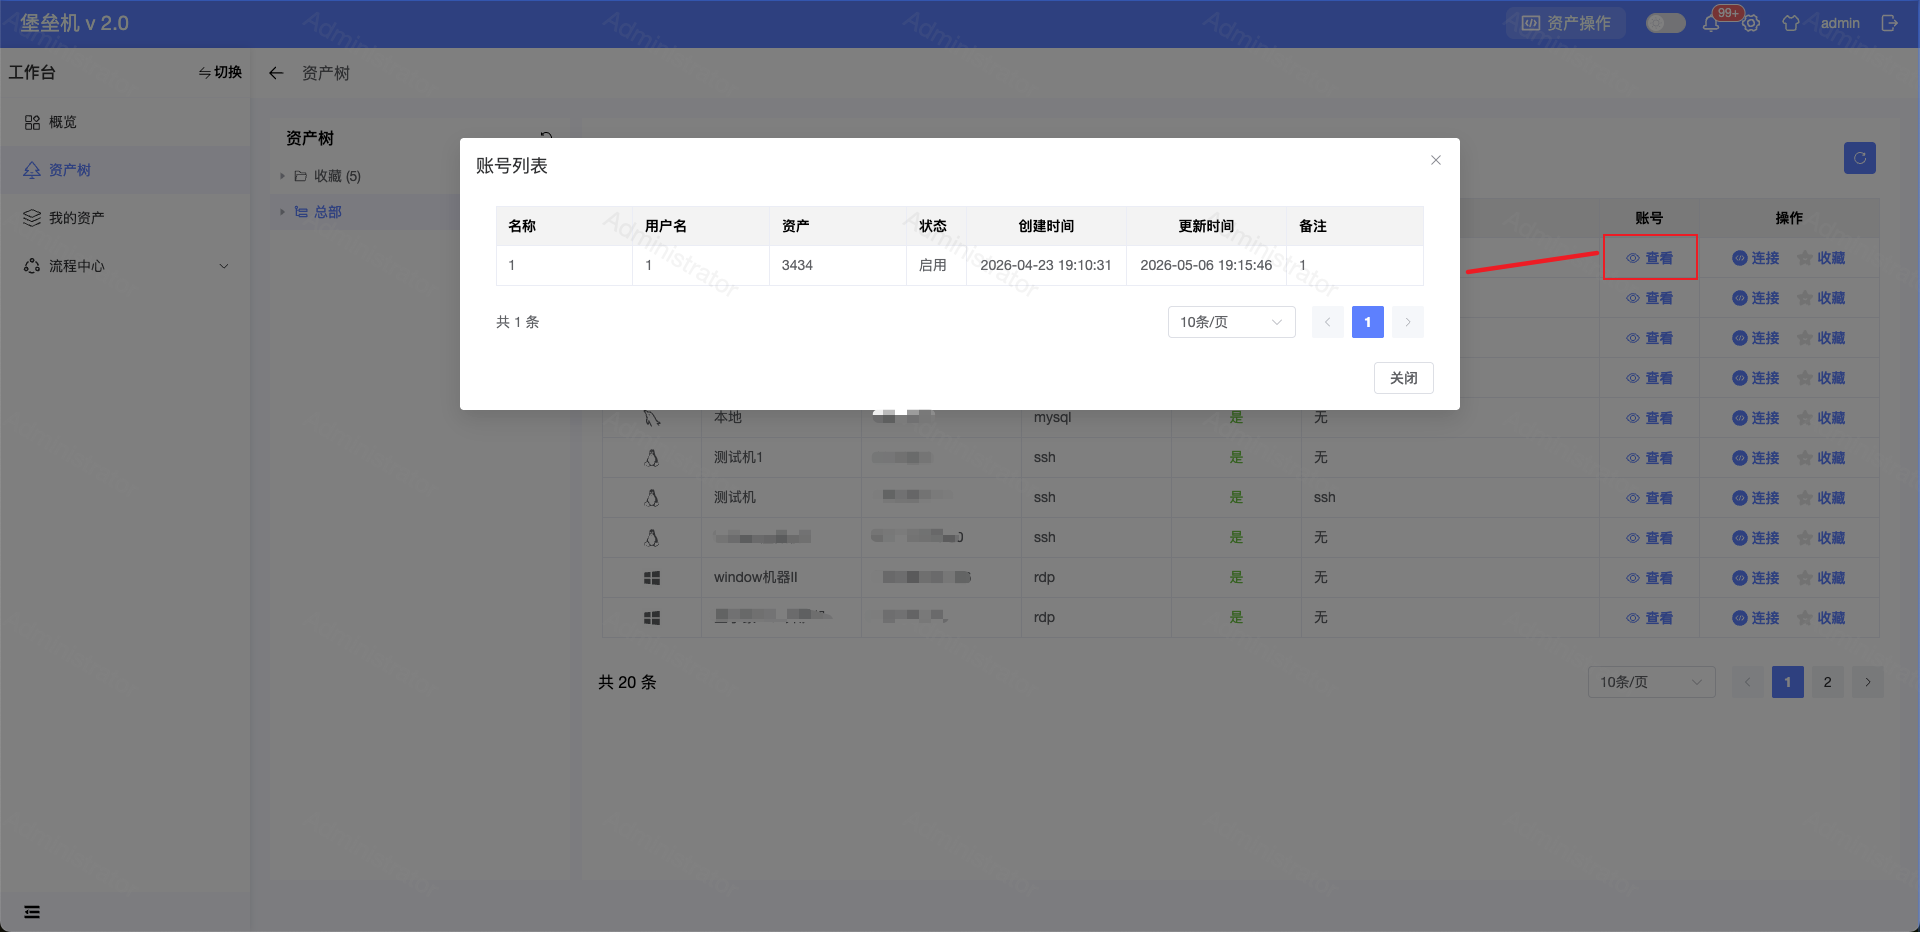Click the 2026-04-23 19:10:31 created time
The width and height of the screenshot is (1920, 932).
tap(1046, 265)
